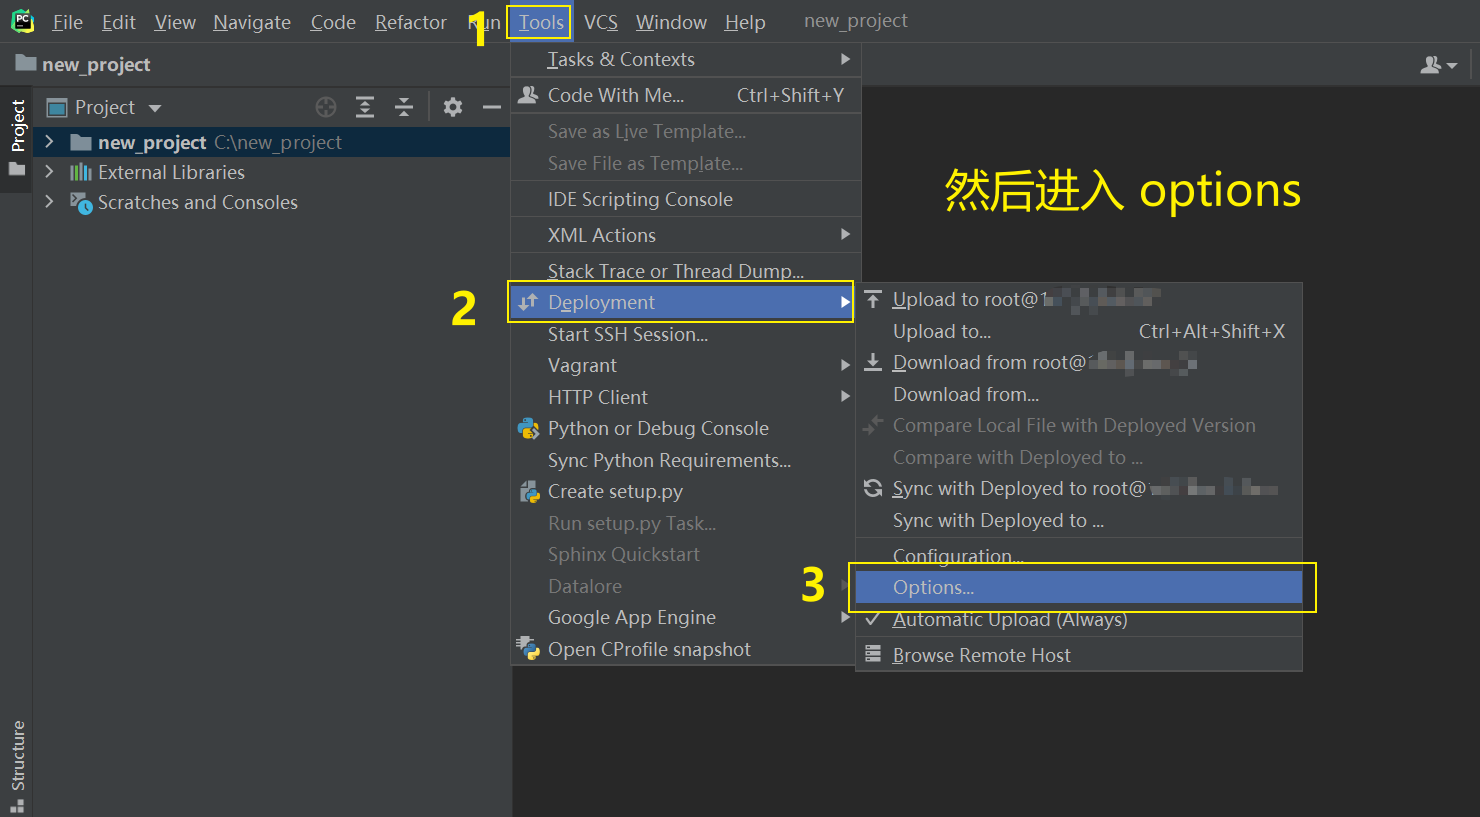Image resolution: width=1480 pixels, height=817 pixels.
Task: Click the Open CProfile snapshot icon
Action: 528,648
